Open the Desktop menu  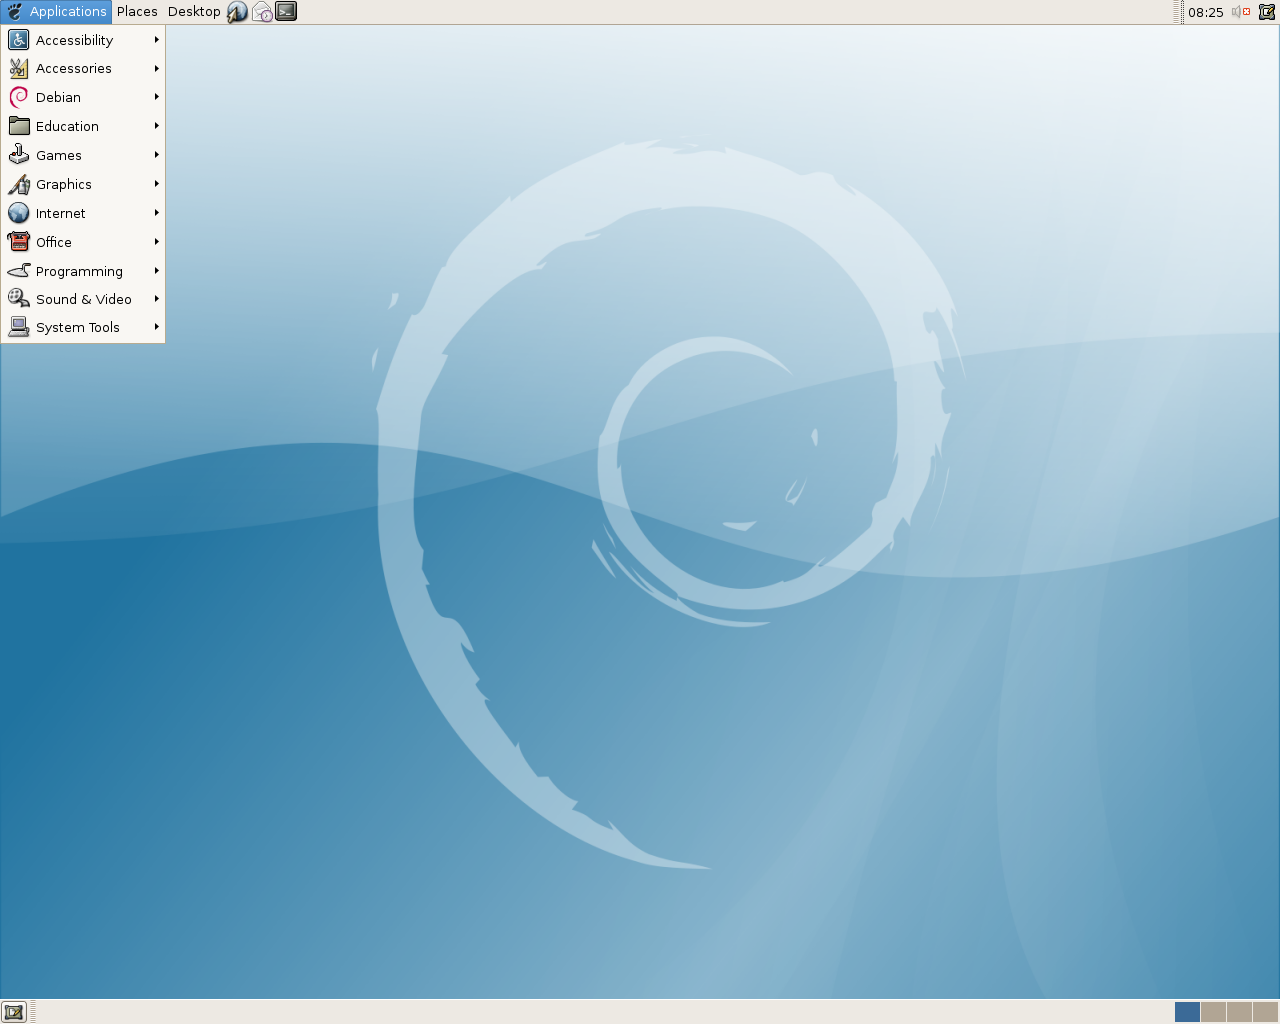[194, 12]
